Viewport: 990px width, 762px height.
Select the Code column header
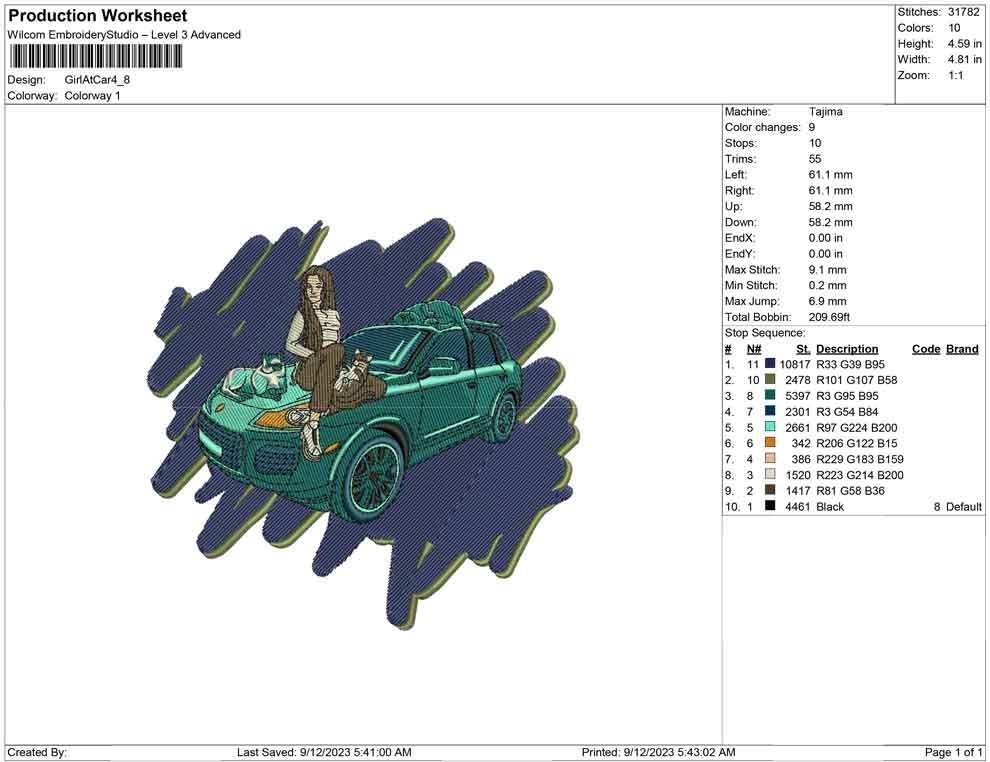tap(926, 349)
